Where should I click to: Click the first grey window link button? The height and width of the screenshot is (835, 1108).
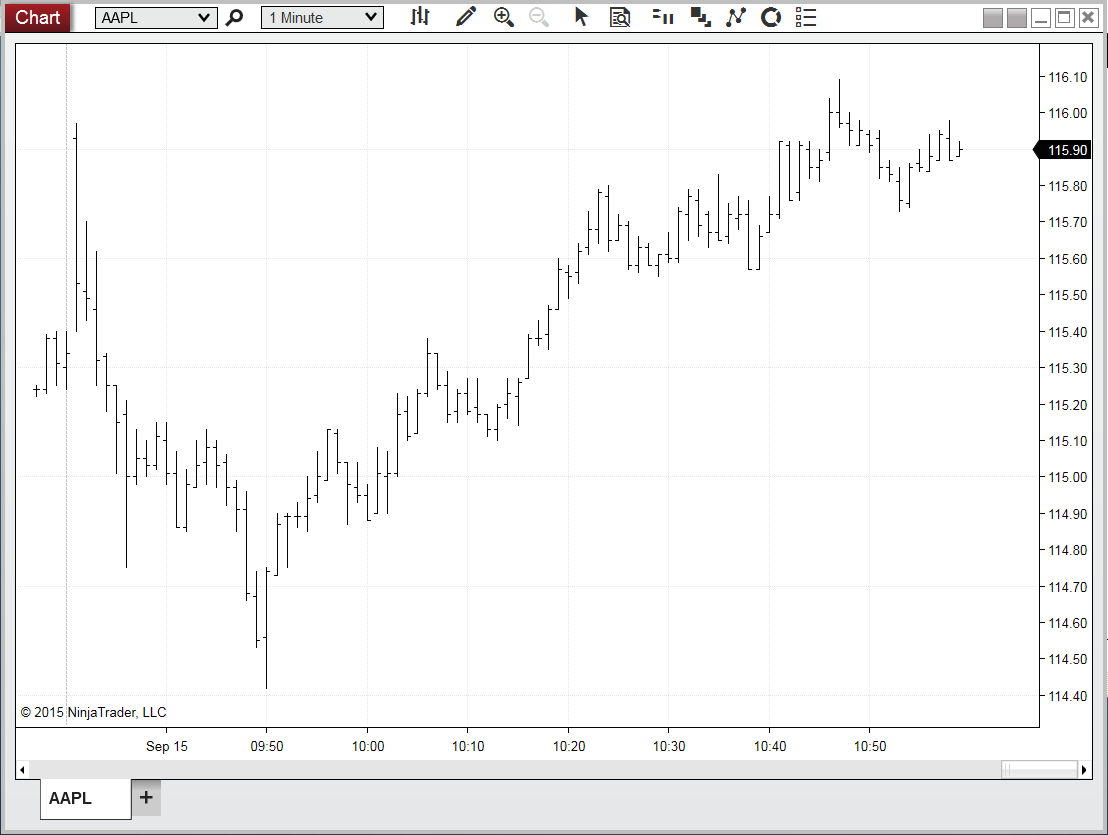coord(993,18)
